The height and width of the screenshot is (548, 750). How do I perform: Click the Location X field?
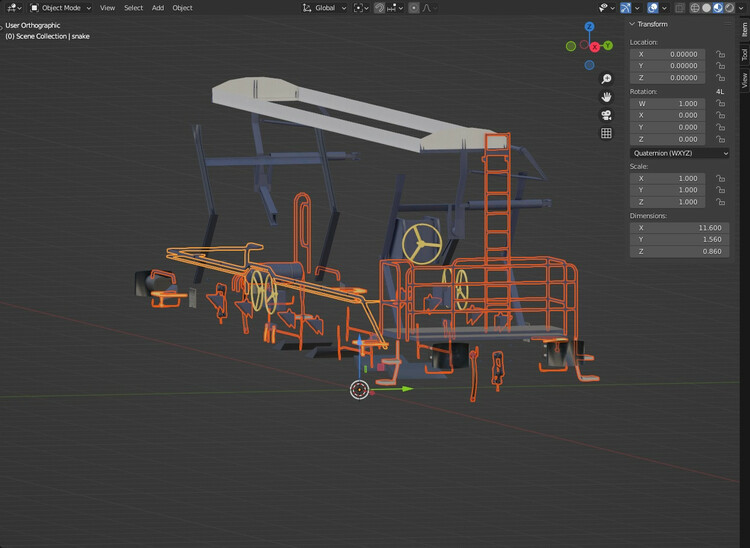coord(667,55)
